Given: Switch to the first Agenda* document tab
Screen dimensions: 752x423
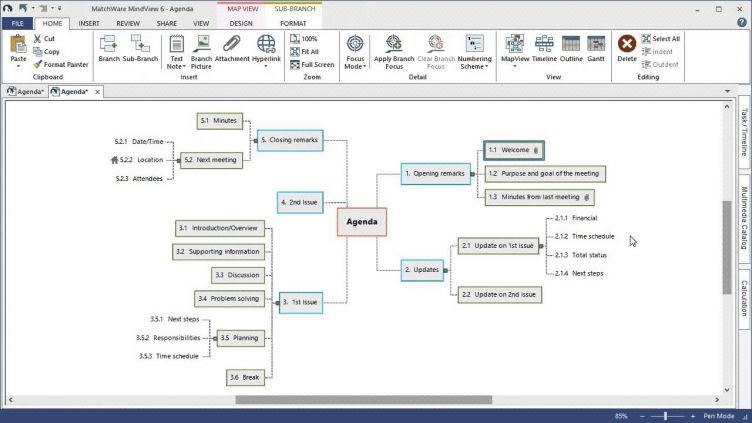Looking at the screenshot, I should pos(25,91).
